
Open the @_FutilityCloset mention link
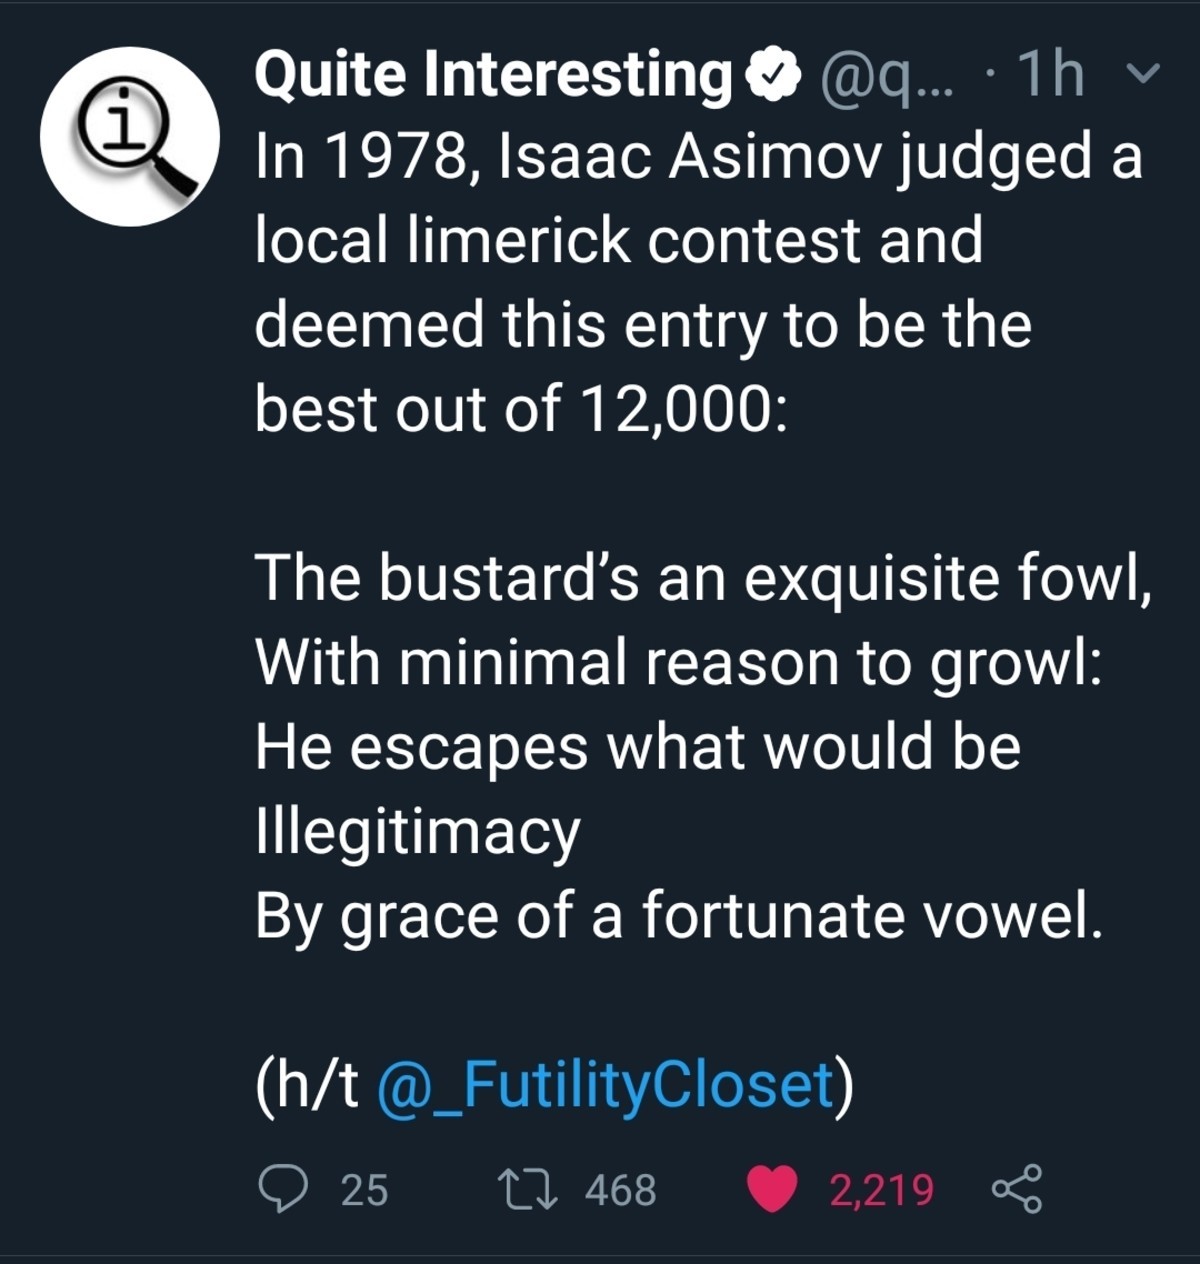[605, 1085]
